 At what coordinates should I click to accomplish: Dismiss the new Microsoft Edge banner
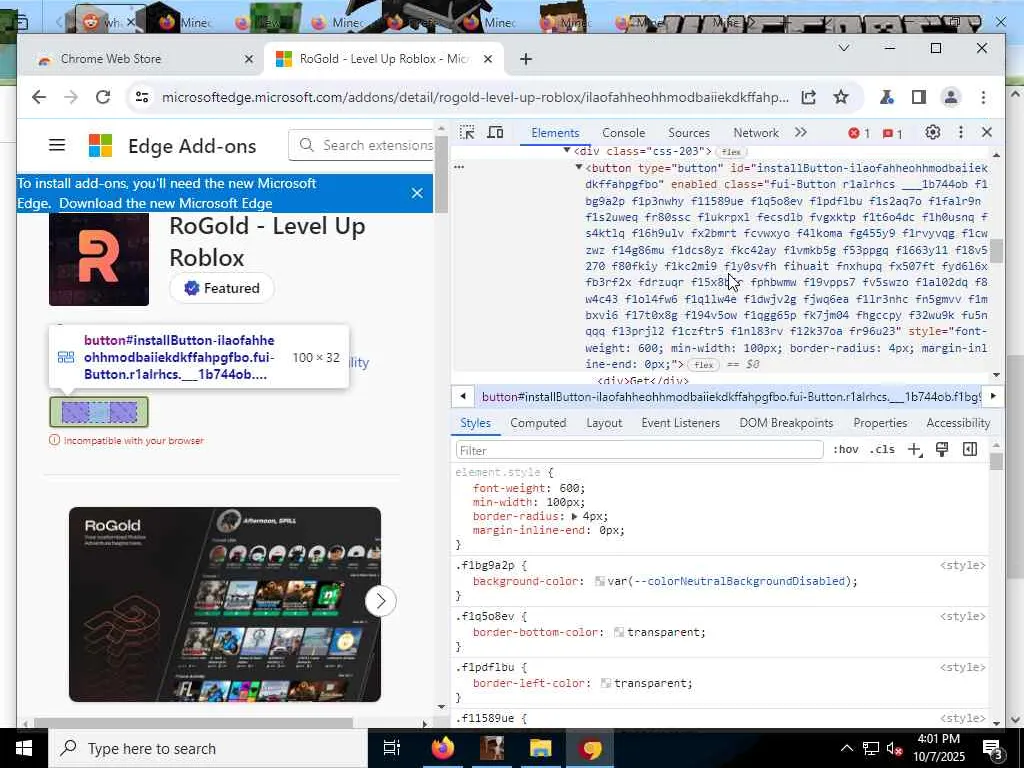pos(417,193)
